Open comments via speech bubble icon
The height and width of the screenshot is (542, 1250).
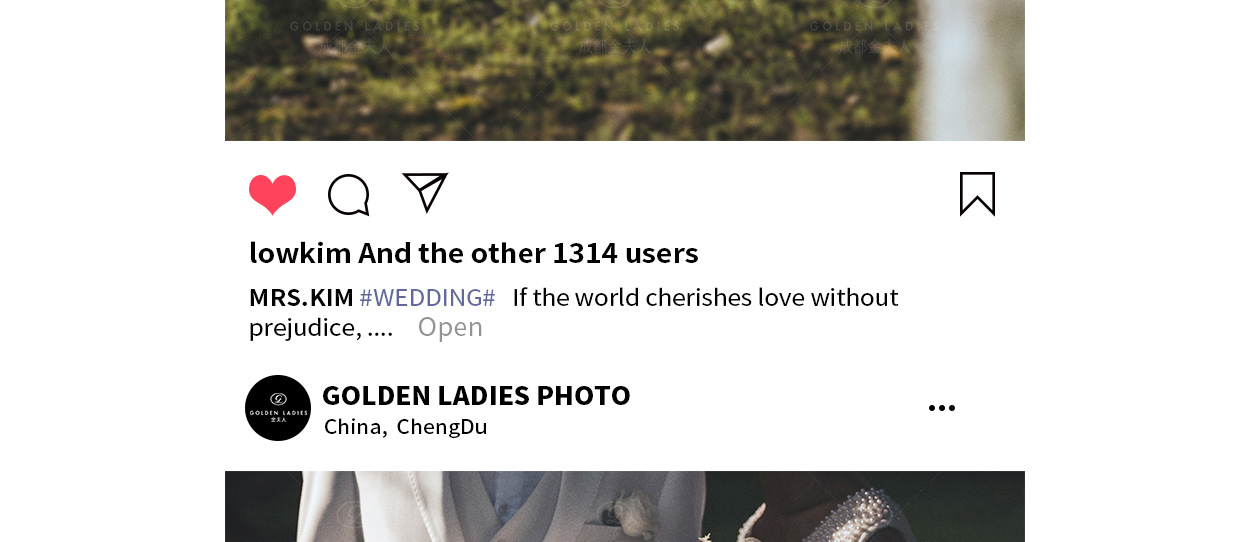(x=349, y=194)
